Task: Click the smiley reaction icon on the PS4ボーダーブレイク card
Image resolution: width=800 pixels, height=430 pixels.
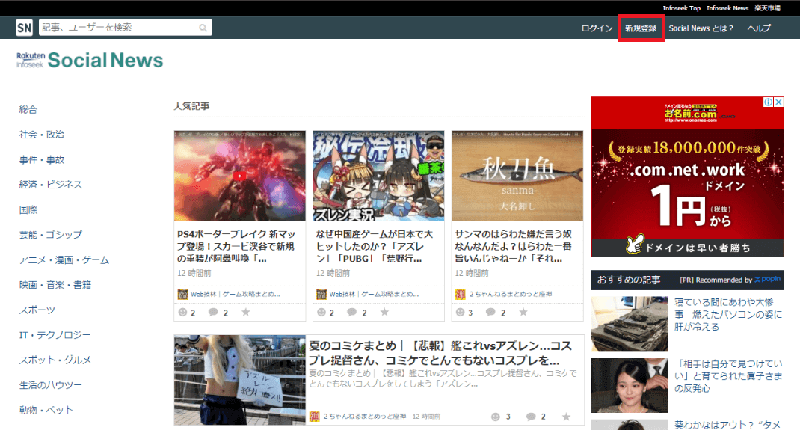Action: tap(183, 312)
